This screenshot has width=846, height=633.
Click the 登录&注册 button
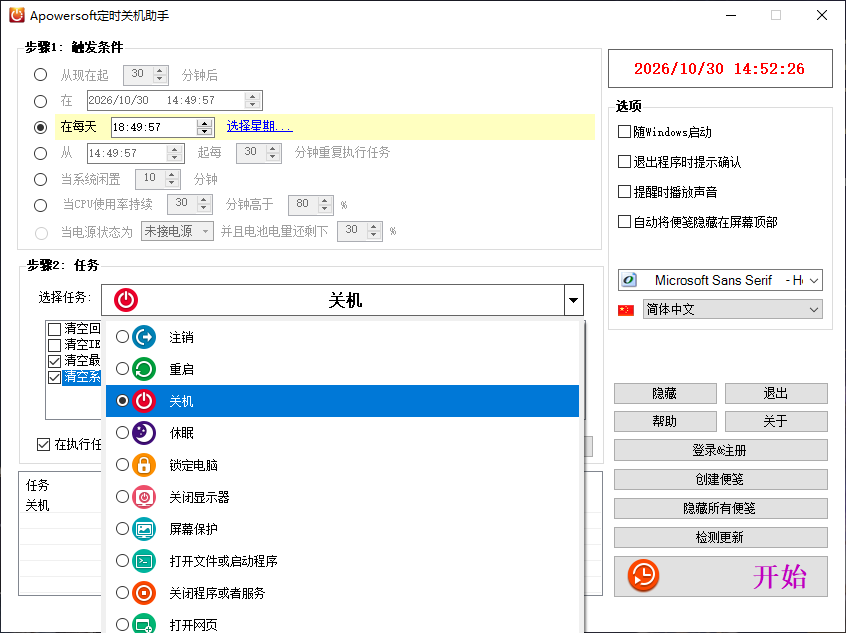click(720, 450)
